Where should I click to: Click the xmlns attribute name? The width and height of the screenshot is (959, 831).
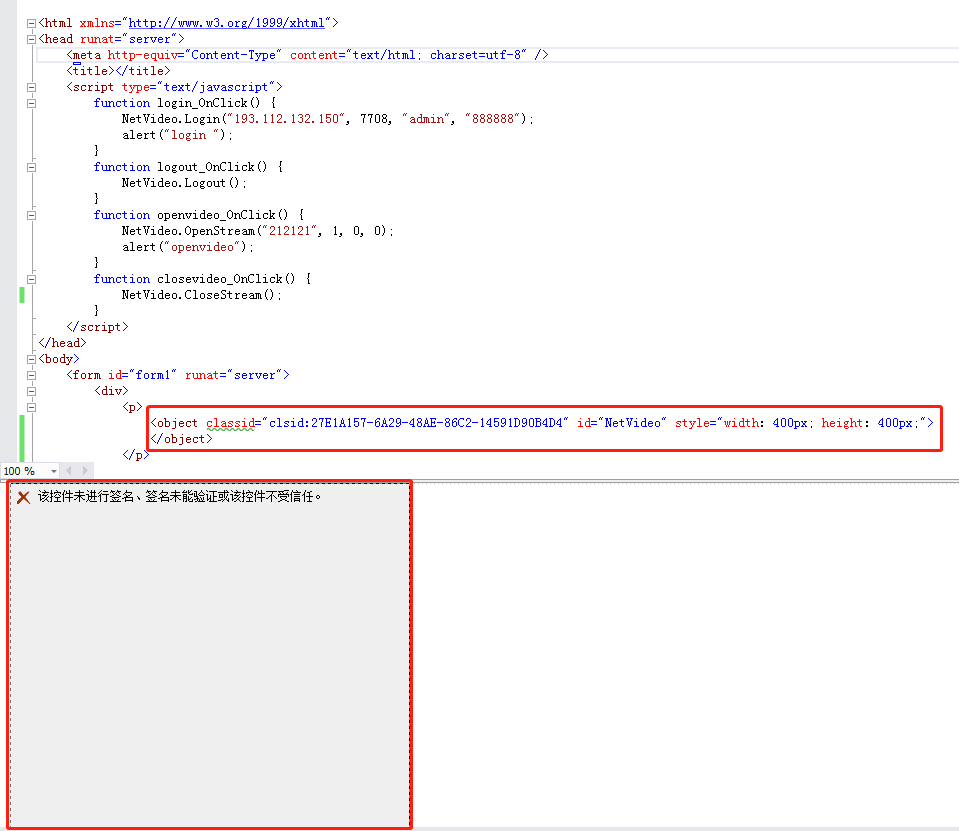[97, 23]
